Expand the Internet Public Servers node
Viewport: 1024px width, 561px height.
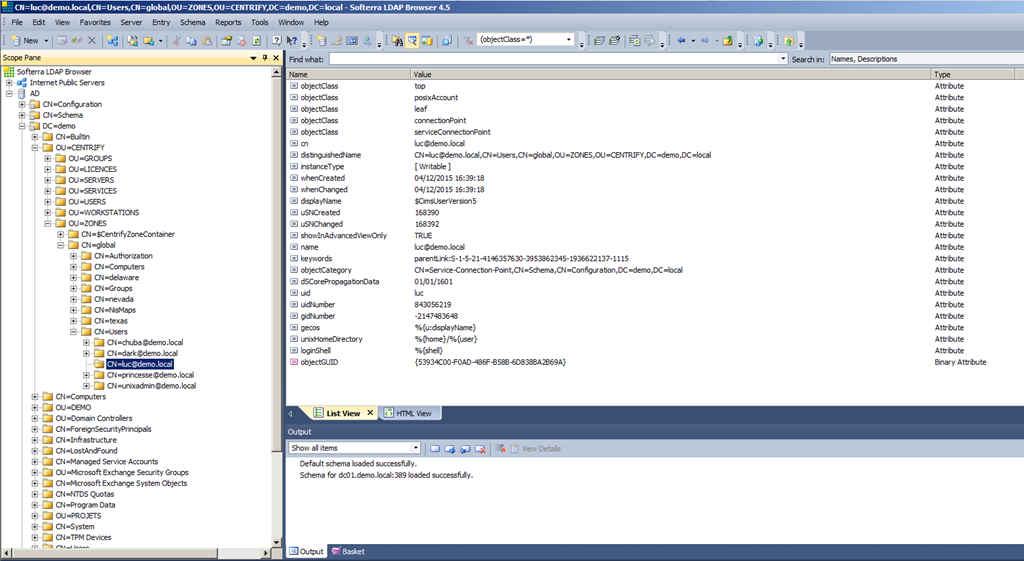tap(9, 83)
